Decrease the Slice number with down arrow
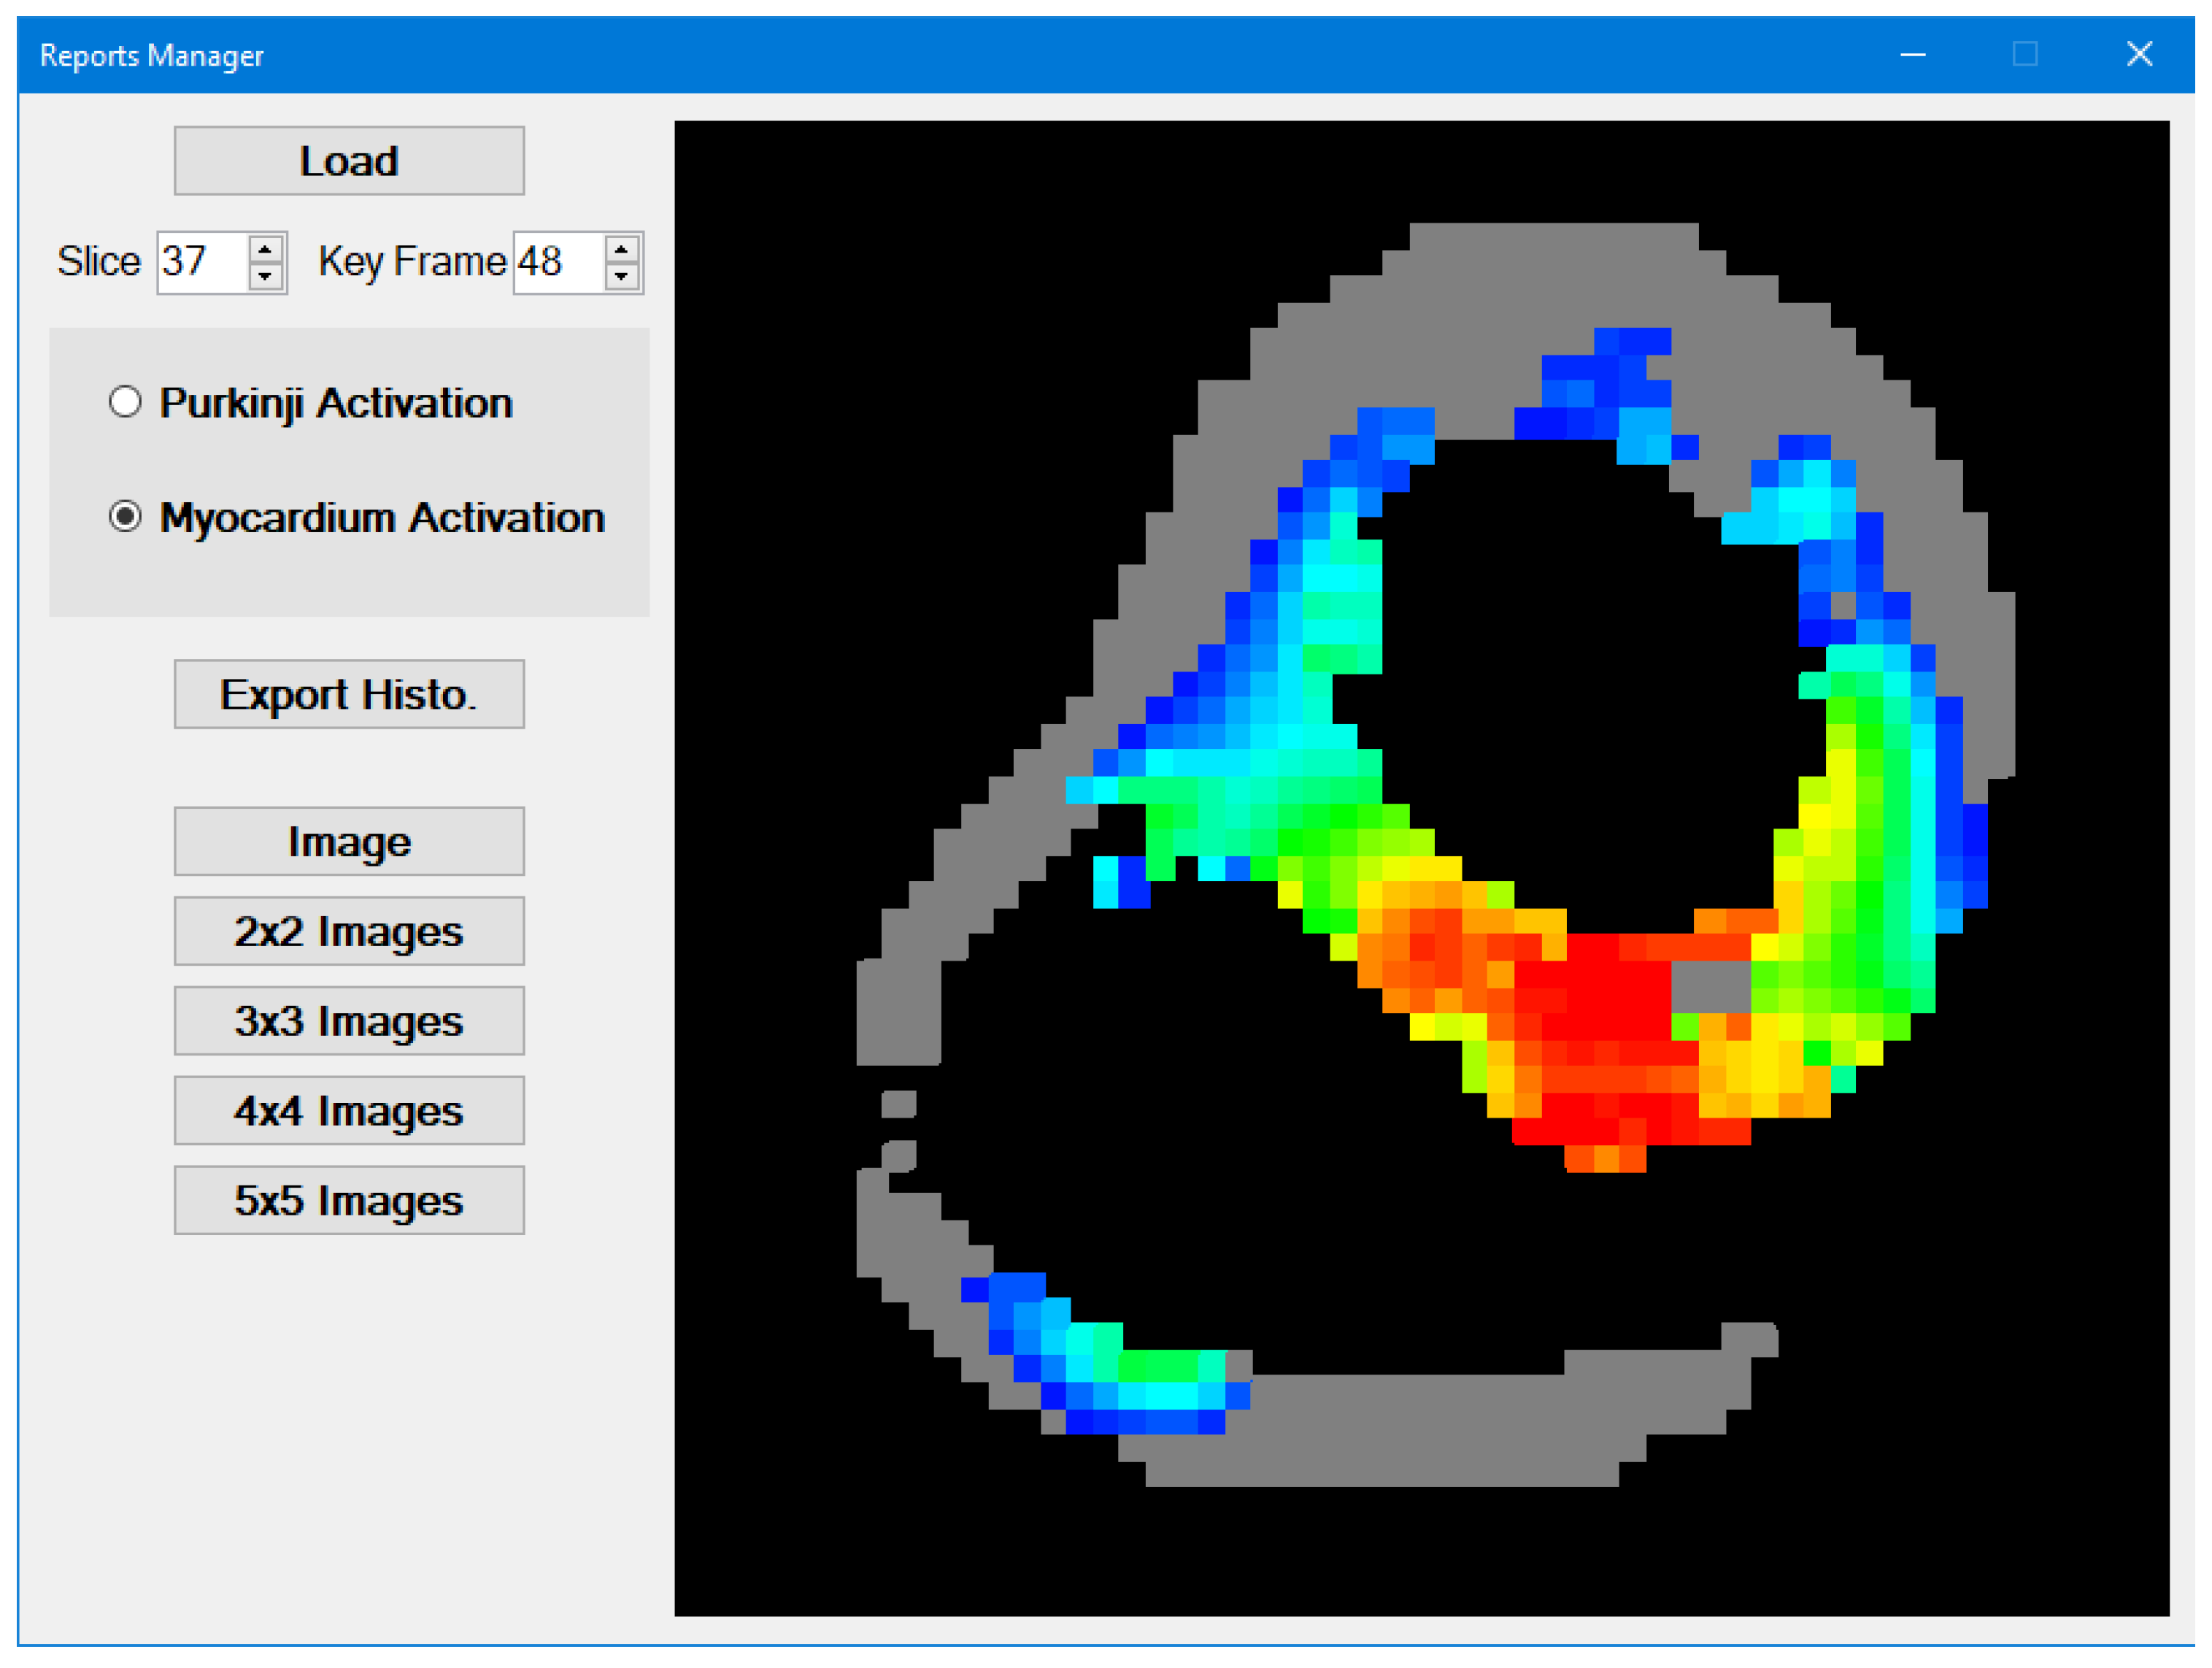 (265, 275)
